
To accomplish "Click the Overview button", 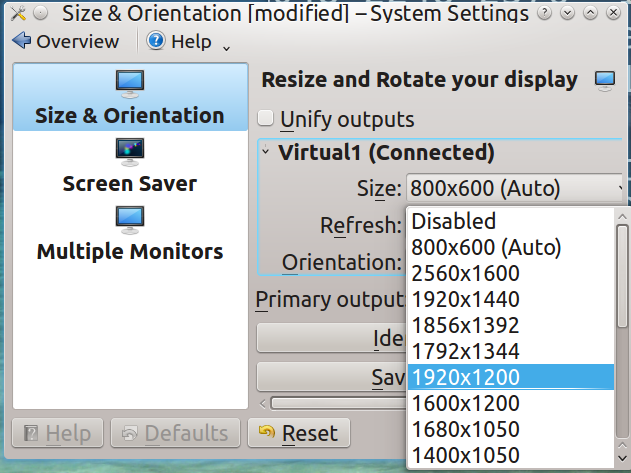I will (x=66, y=41).
